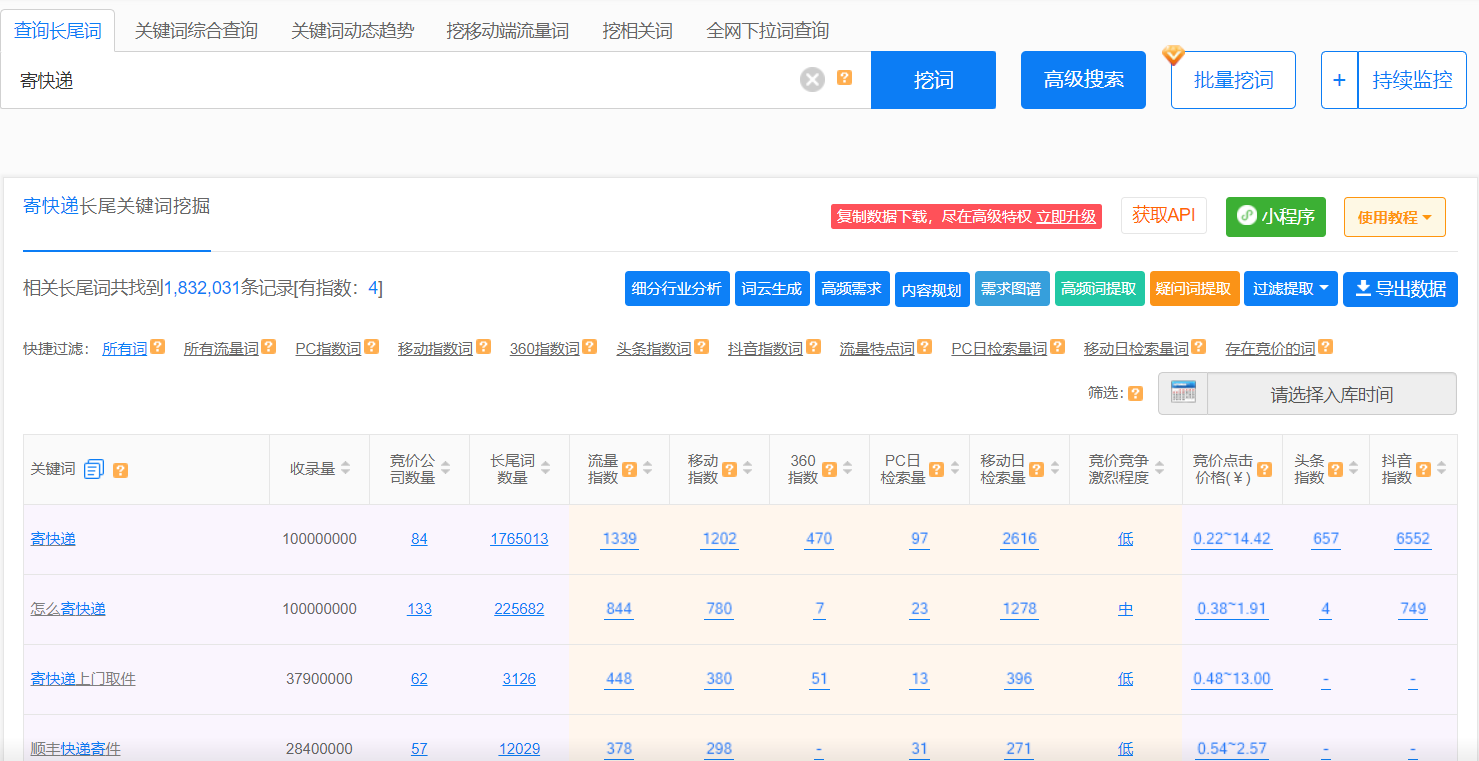Open keyword link 寄快递上门取件

coord(83,679)
